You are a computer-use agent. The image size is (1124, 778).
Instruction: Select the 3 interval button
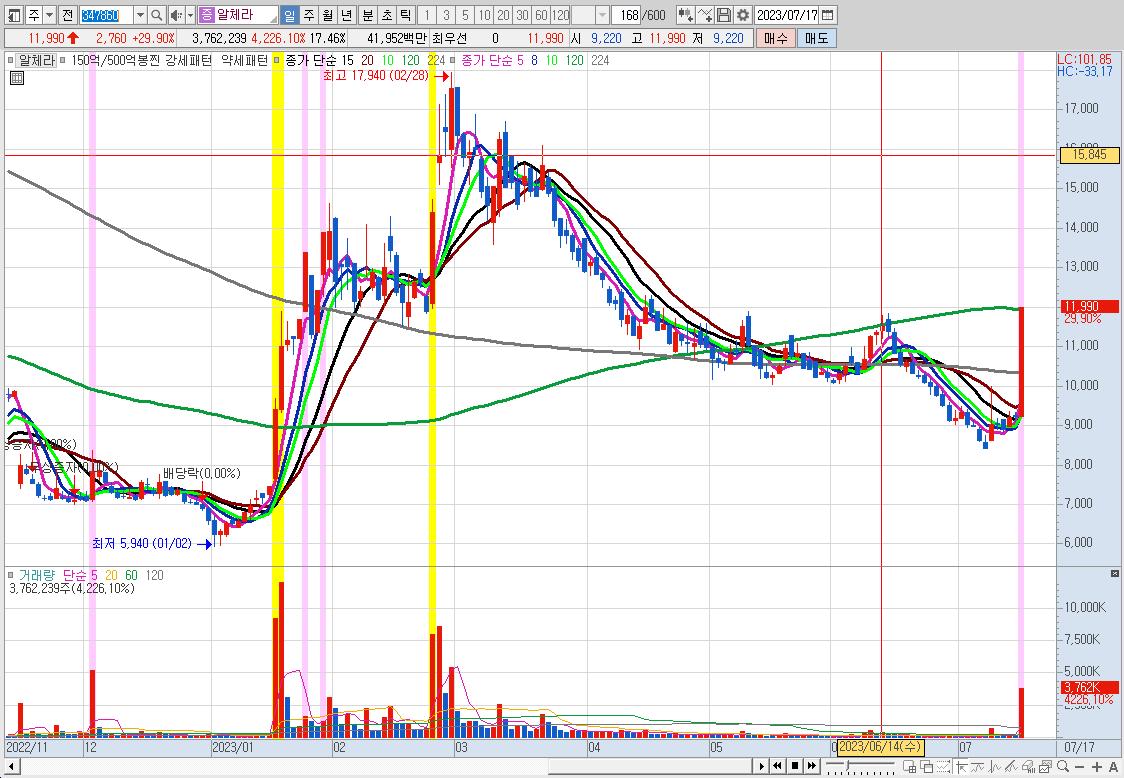[446, 15]
